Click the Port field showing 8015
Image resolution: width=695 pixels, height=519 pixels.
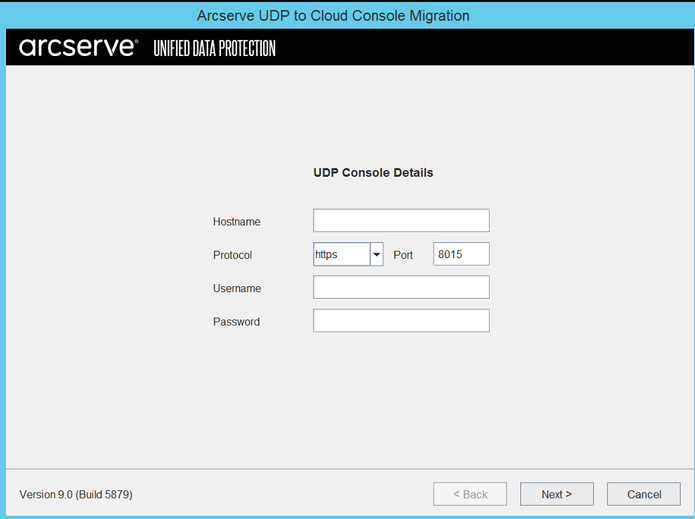coord(461,254)
